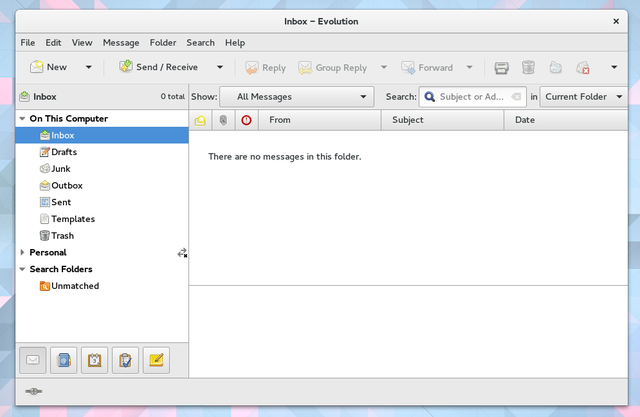
Task: Switch to Memos view button
Action: point(156,360)
